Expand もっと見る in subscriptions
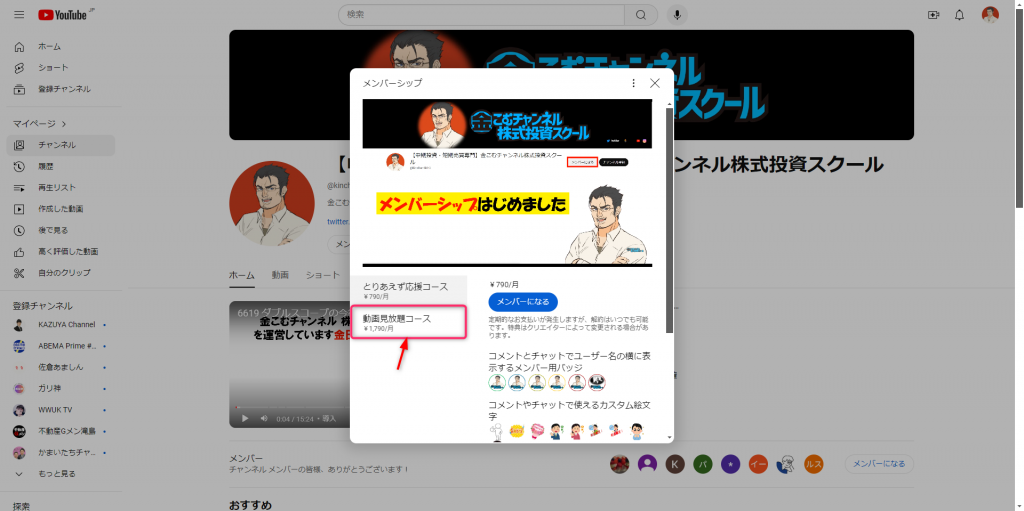This screenshot has width=1024, height=511. [61, 474]
